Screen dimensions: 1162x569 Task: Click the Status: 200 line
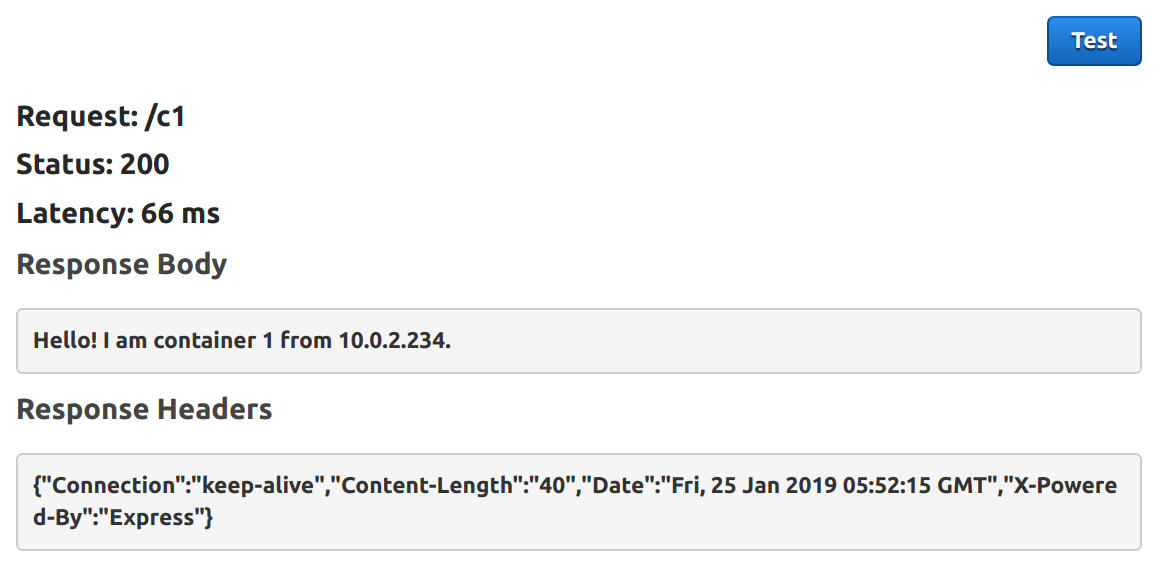click(x=93, y=164)
